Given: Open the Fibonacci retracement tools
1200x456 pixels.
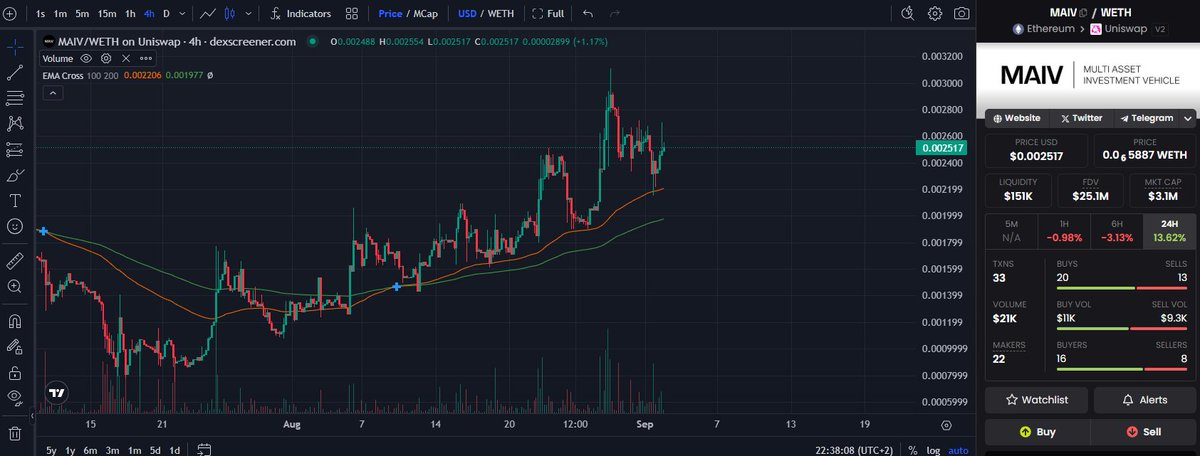Looking at the screenshot, I should 15,98.
